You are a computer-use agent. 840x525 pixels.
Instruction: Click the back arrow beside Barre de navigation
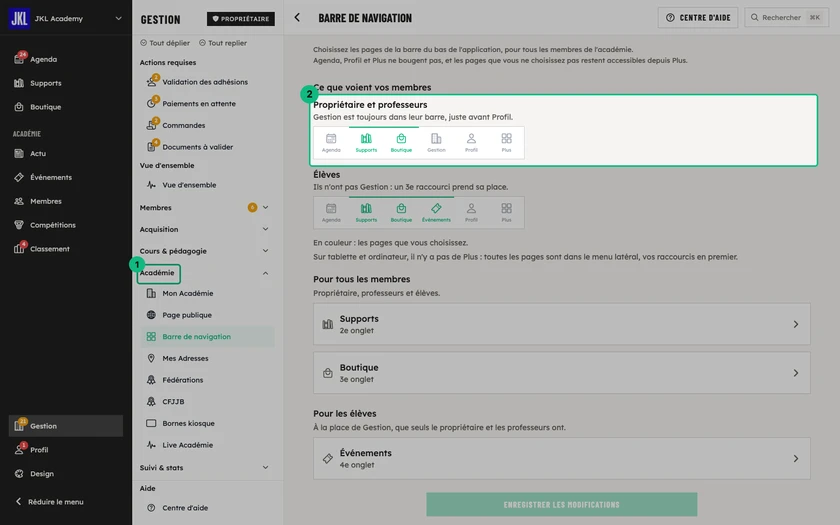coord(297,18)
